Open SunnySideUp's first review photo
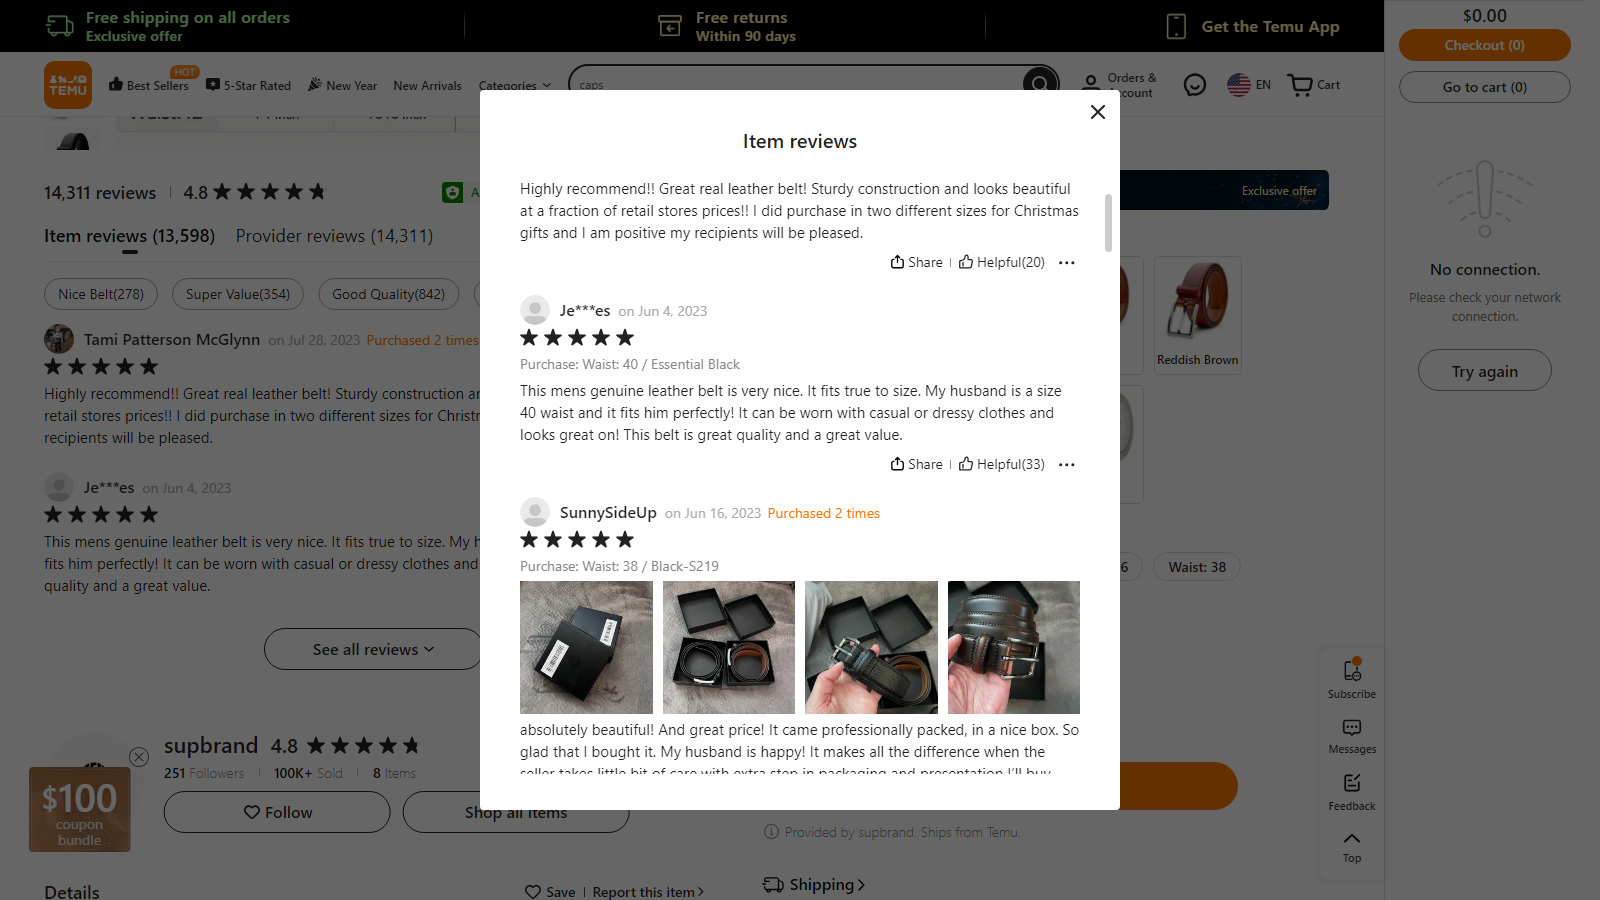Viewport: 1600px width, 900px height. pos(586,647)
